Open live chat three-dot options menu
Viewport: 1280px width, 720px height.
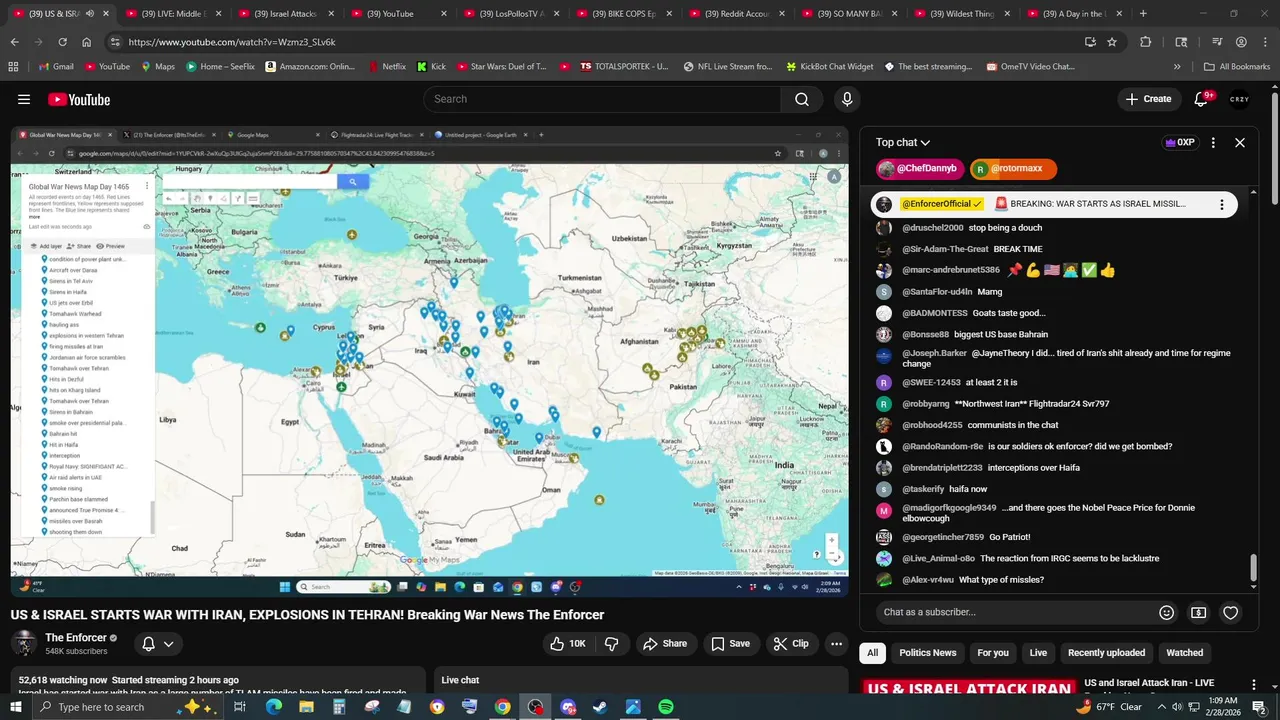tap(1213, 143)
